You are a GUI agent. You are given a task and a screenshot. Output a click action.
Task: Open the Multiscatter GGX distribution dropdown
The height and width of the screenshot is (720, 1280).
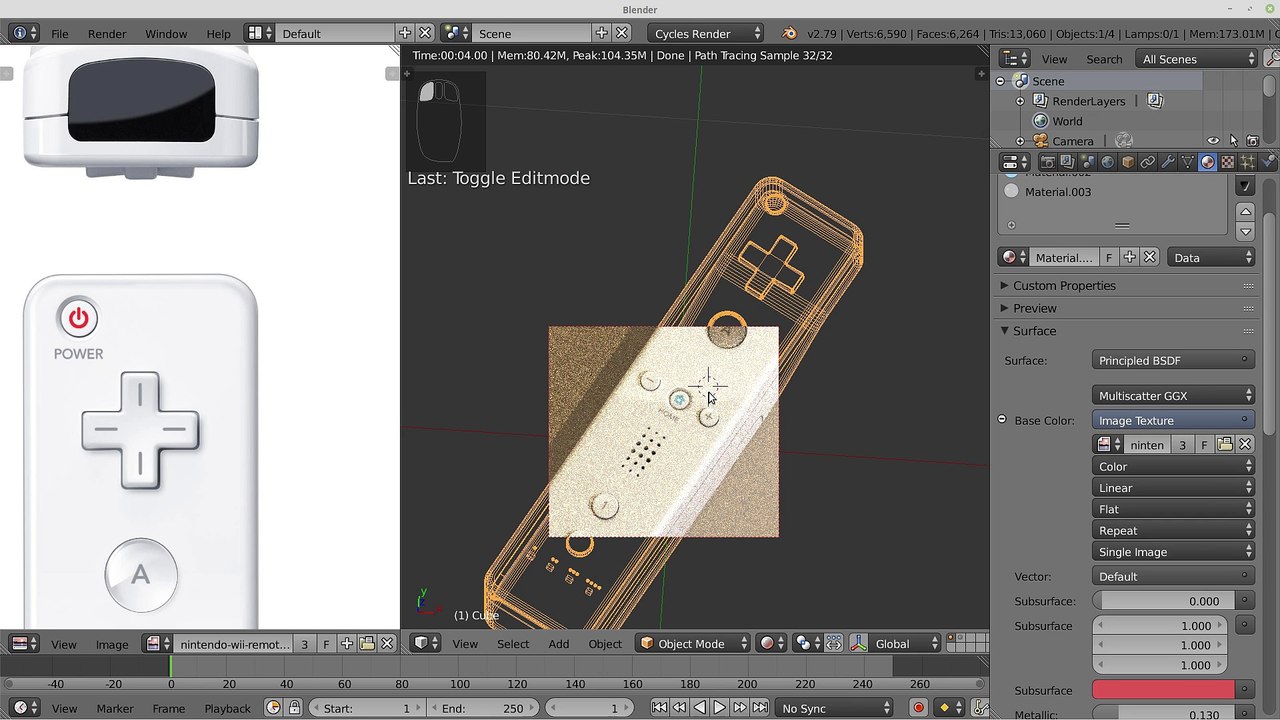[x=1174, y=396]
